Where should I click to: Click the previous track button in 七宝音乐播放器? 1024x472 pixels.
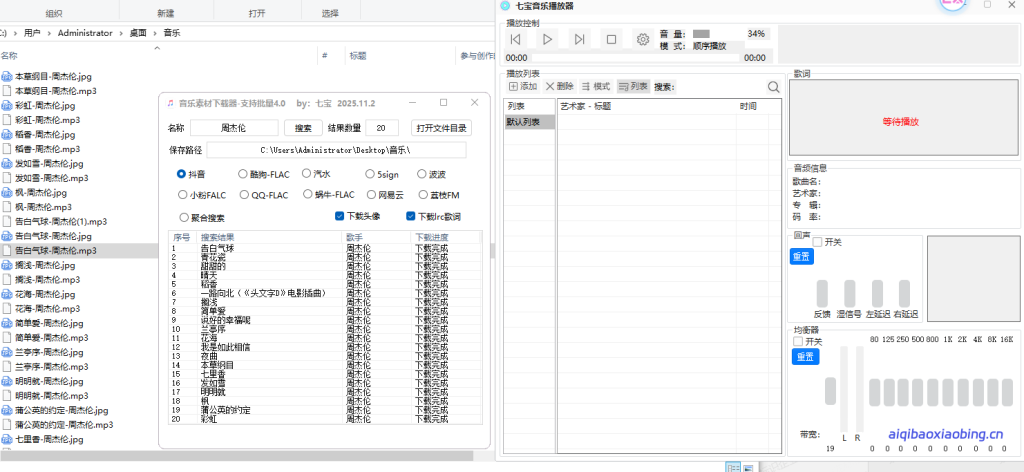515,39
